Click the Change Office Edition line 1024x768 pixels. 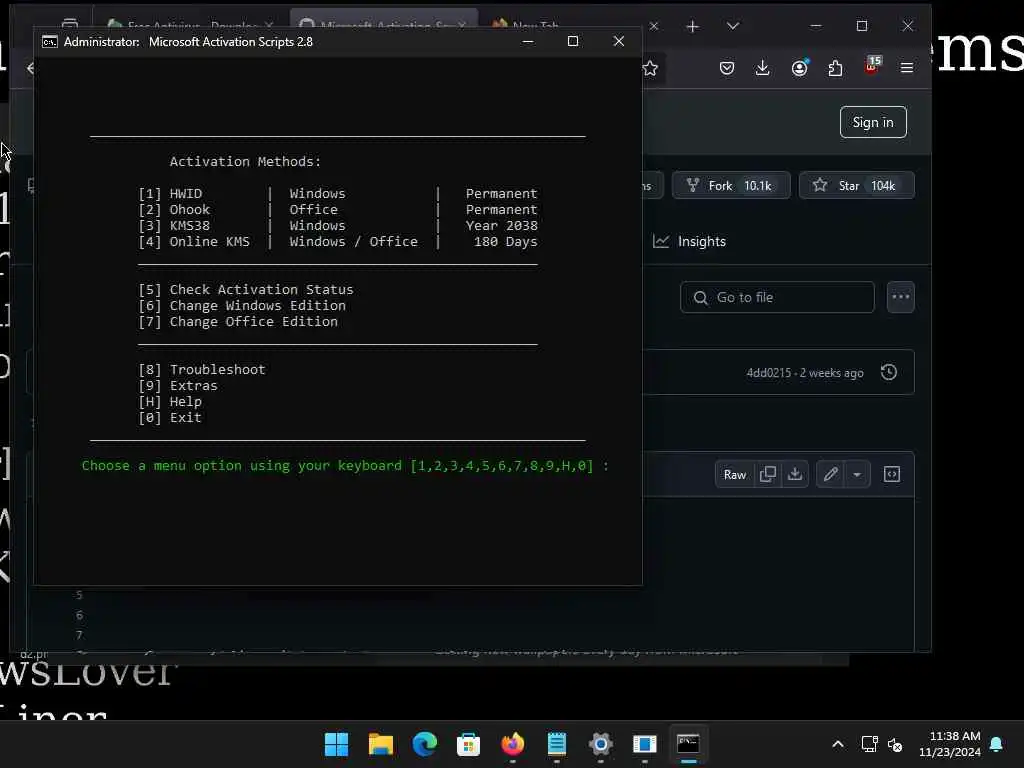pyautogui.click(x=238, y=322)
